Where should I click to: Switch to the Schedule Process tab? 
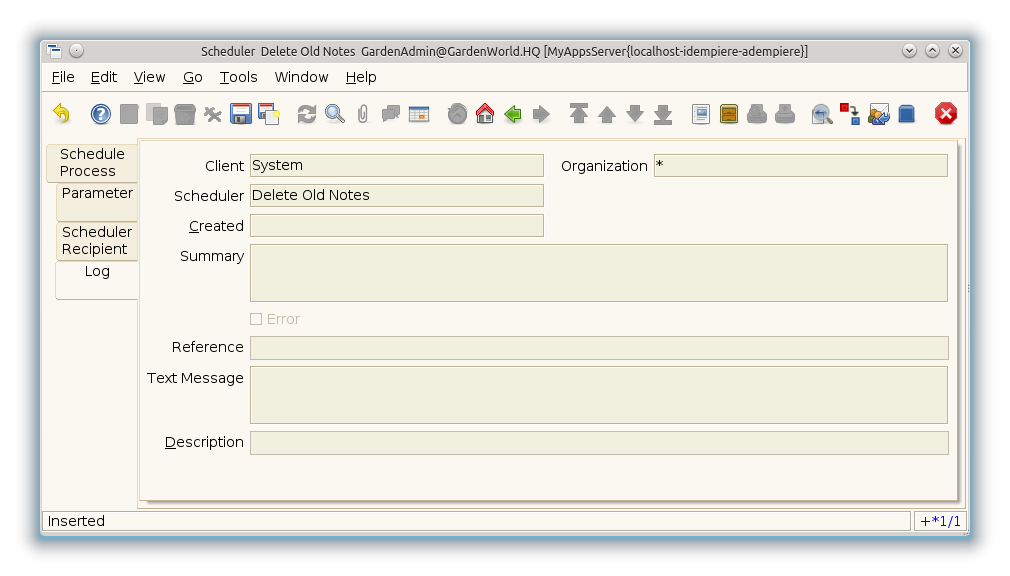[92, 163]
